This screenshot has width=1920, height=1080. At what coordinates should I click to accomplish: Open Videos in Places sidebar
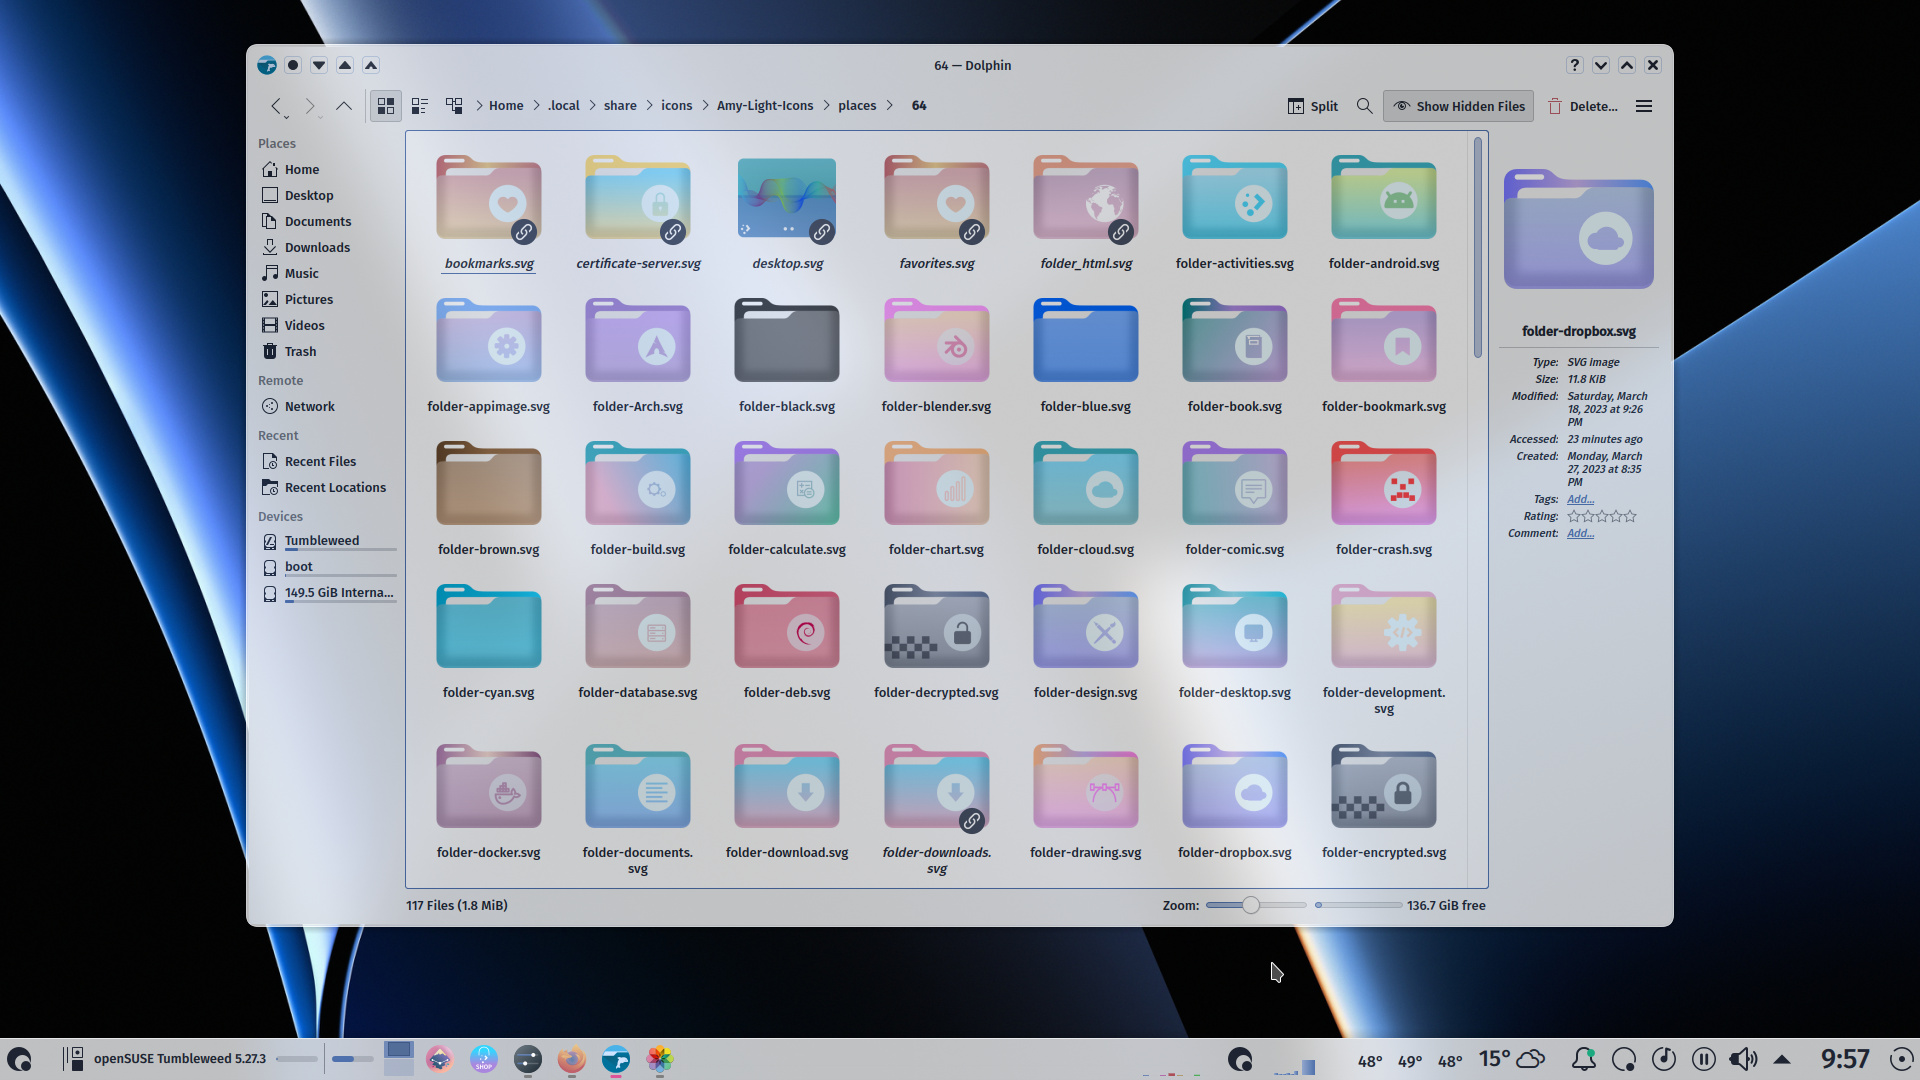pyautogui.click(x=327, y=326)
